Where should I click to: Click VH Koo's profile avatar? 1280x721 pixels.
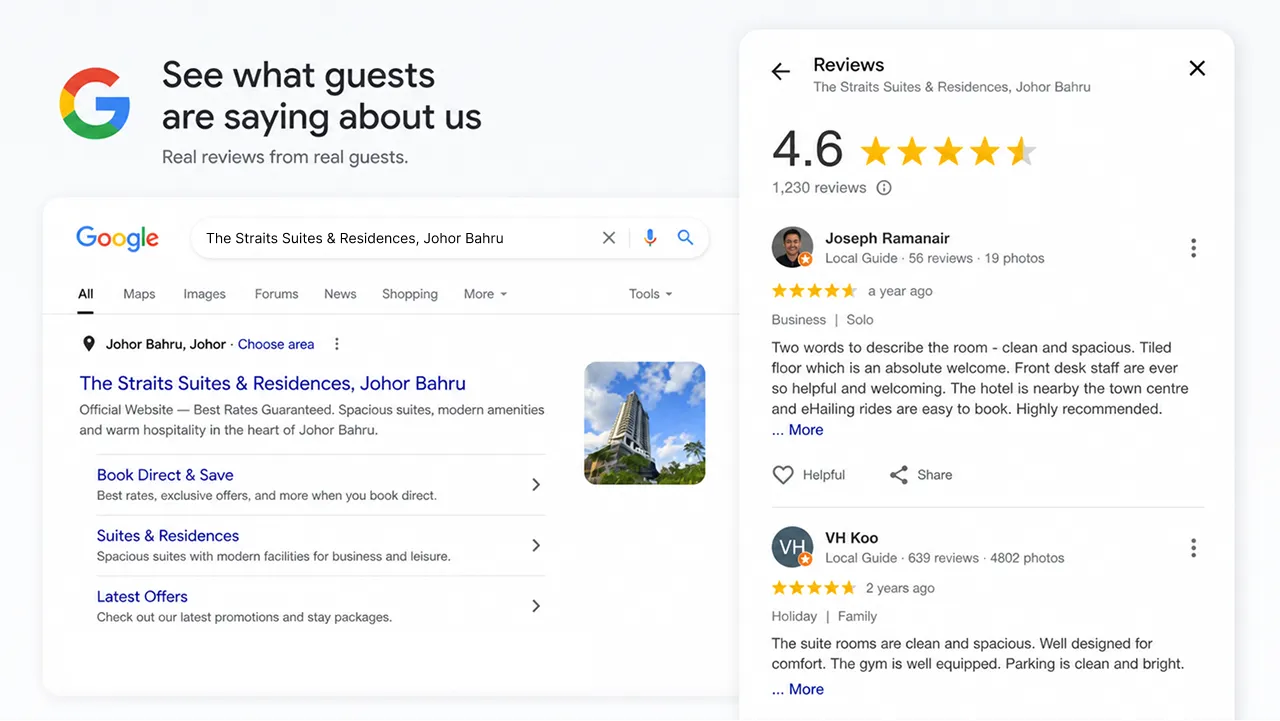(x=792, y=547)
